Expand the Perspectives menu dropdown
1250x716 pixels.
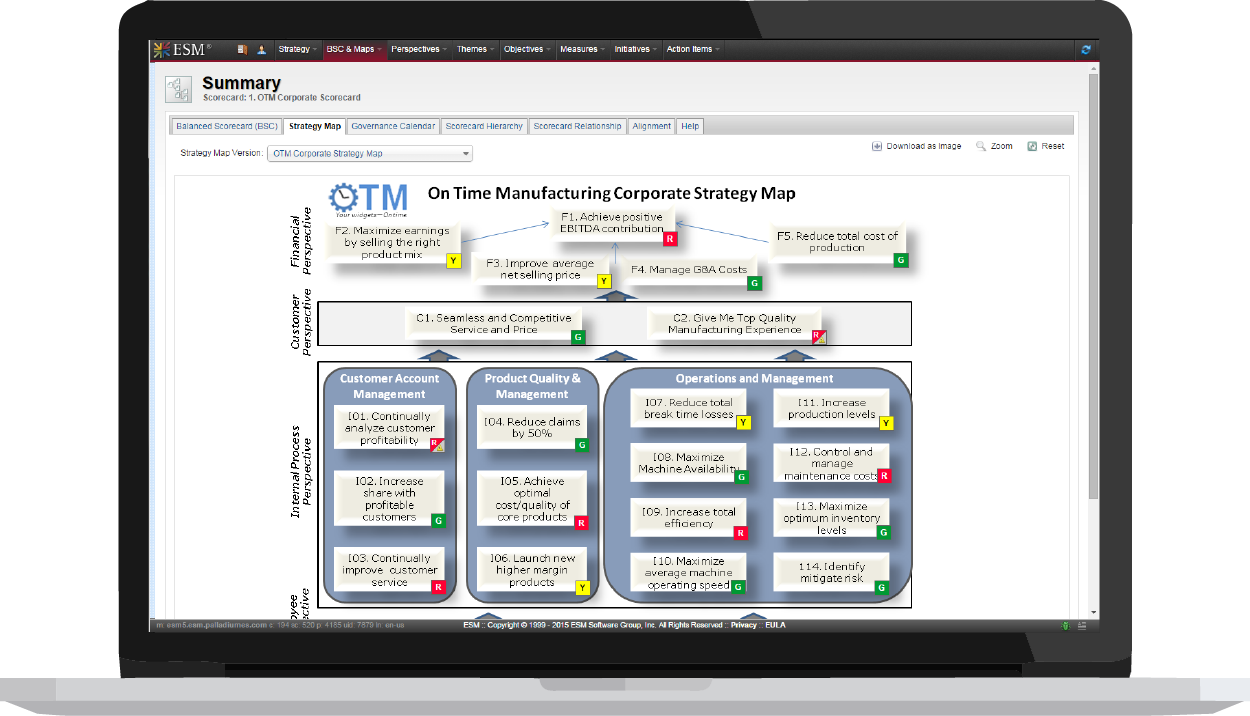click(x=418, y=49)
